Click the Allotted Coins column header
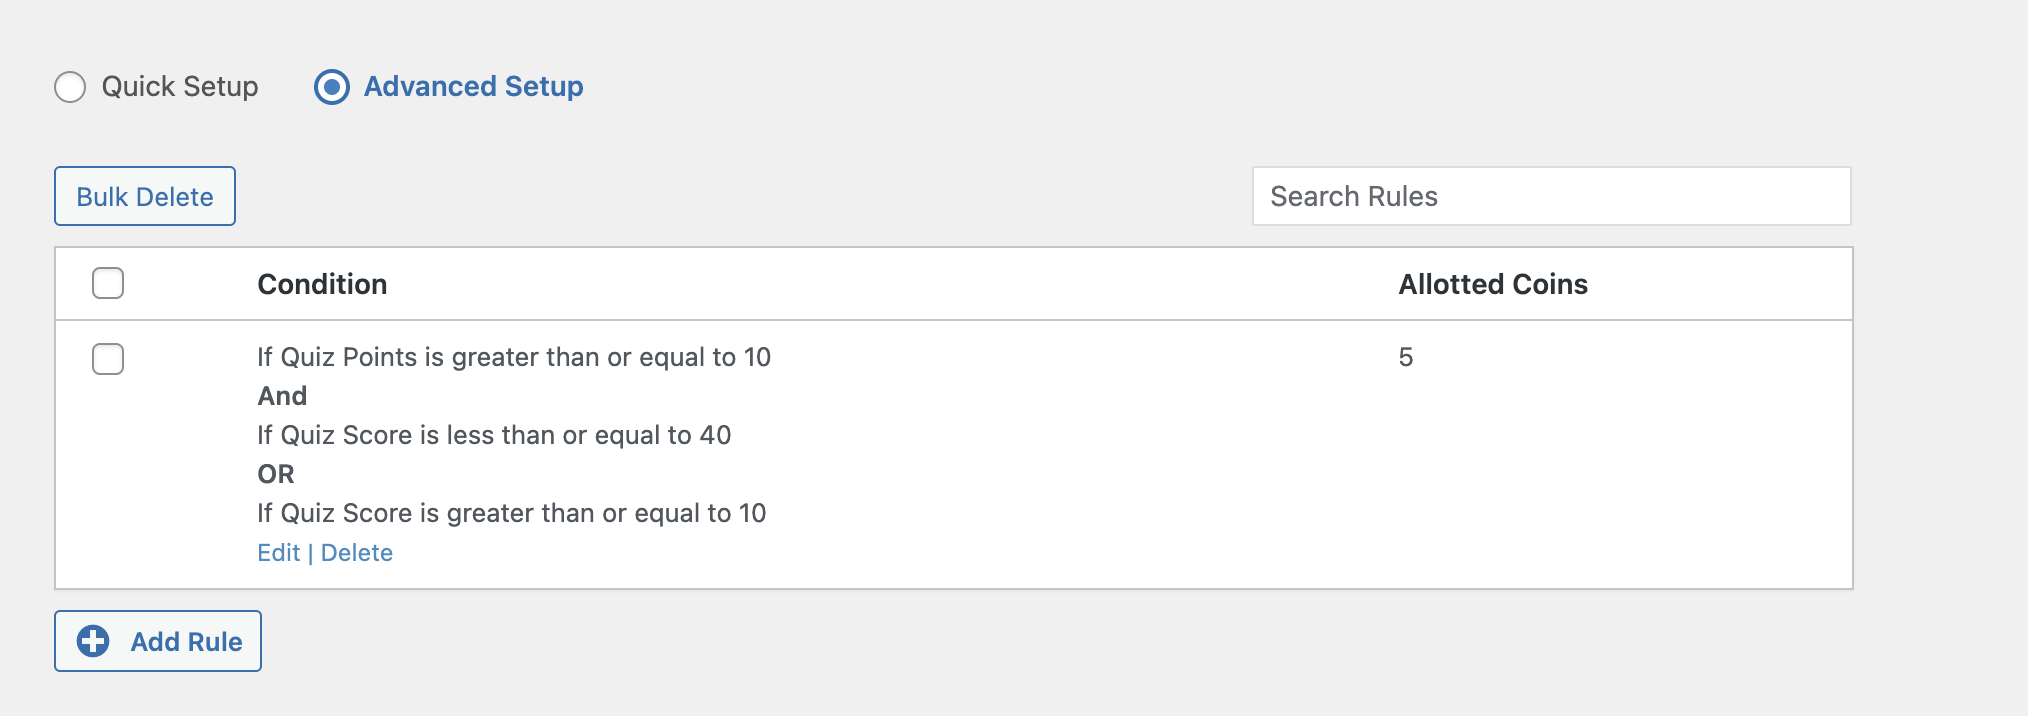Screen dimensions: 2028x716 point(1493,284)
